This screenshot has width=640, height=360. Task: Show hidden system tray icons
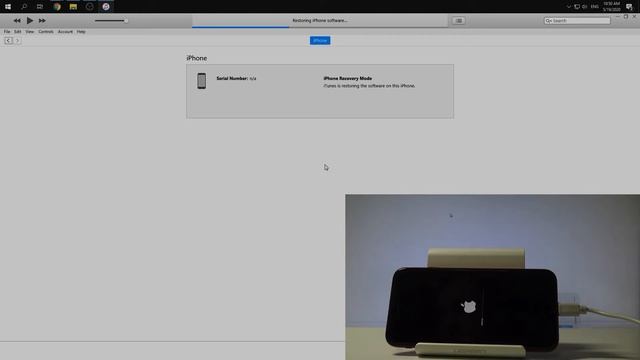coord(569,7)
